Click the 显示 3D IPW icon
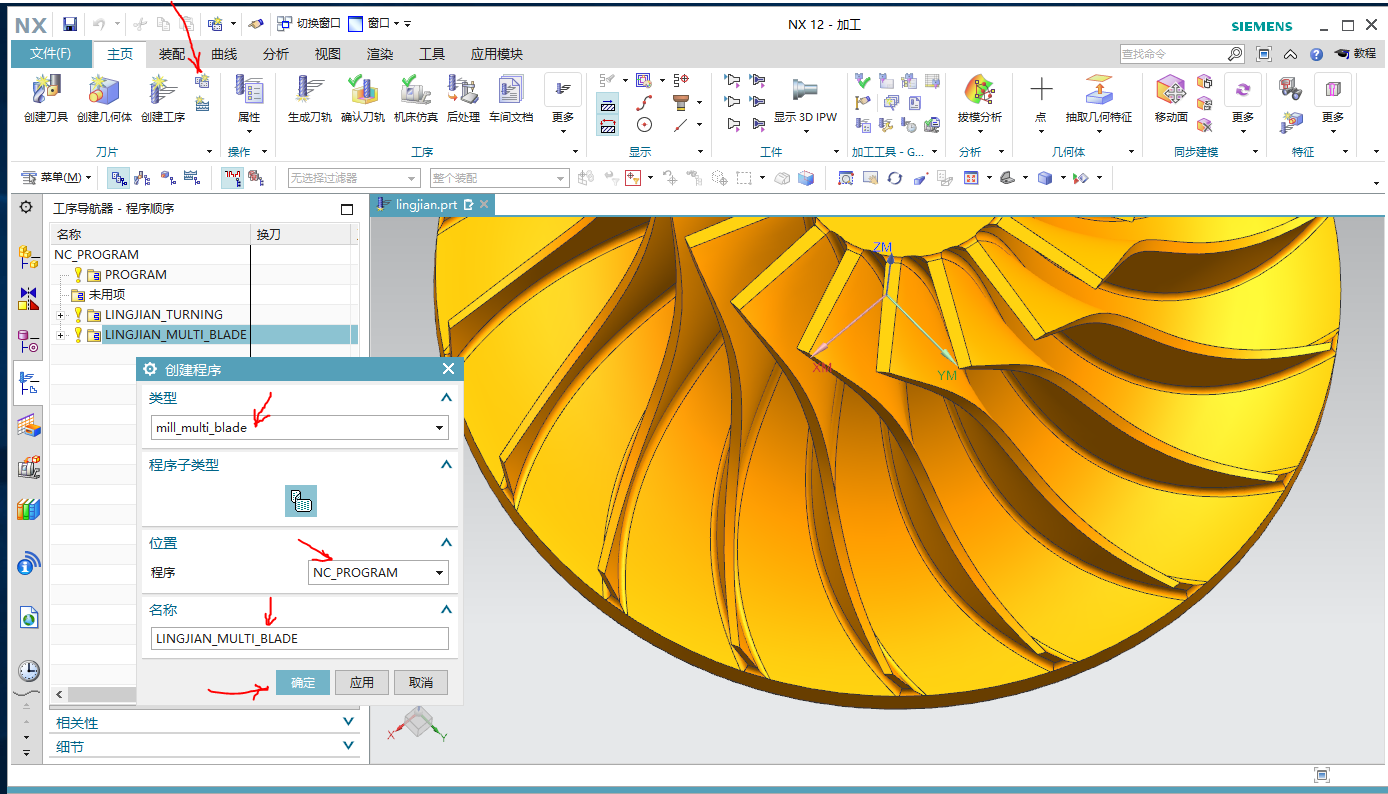The image size is (1388, 794). 805,91
